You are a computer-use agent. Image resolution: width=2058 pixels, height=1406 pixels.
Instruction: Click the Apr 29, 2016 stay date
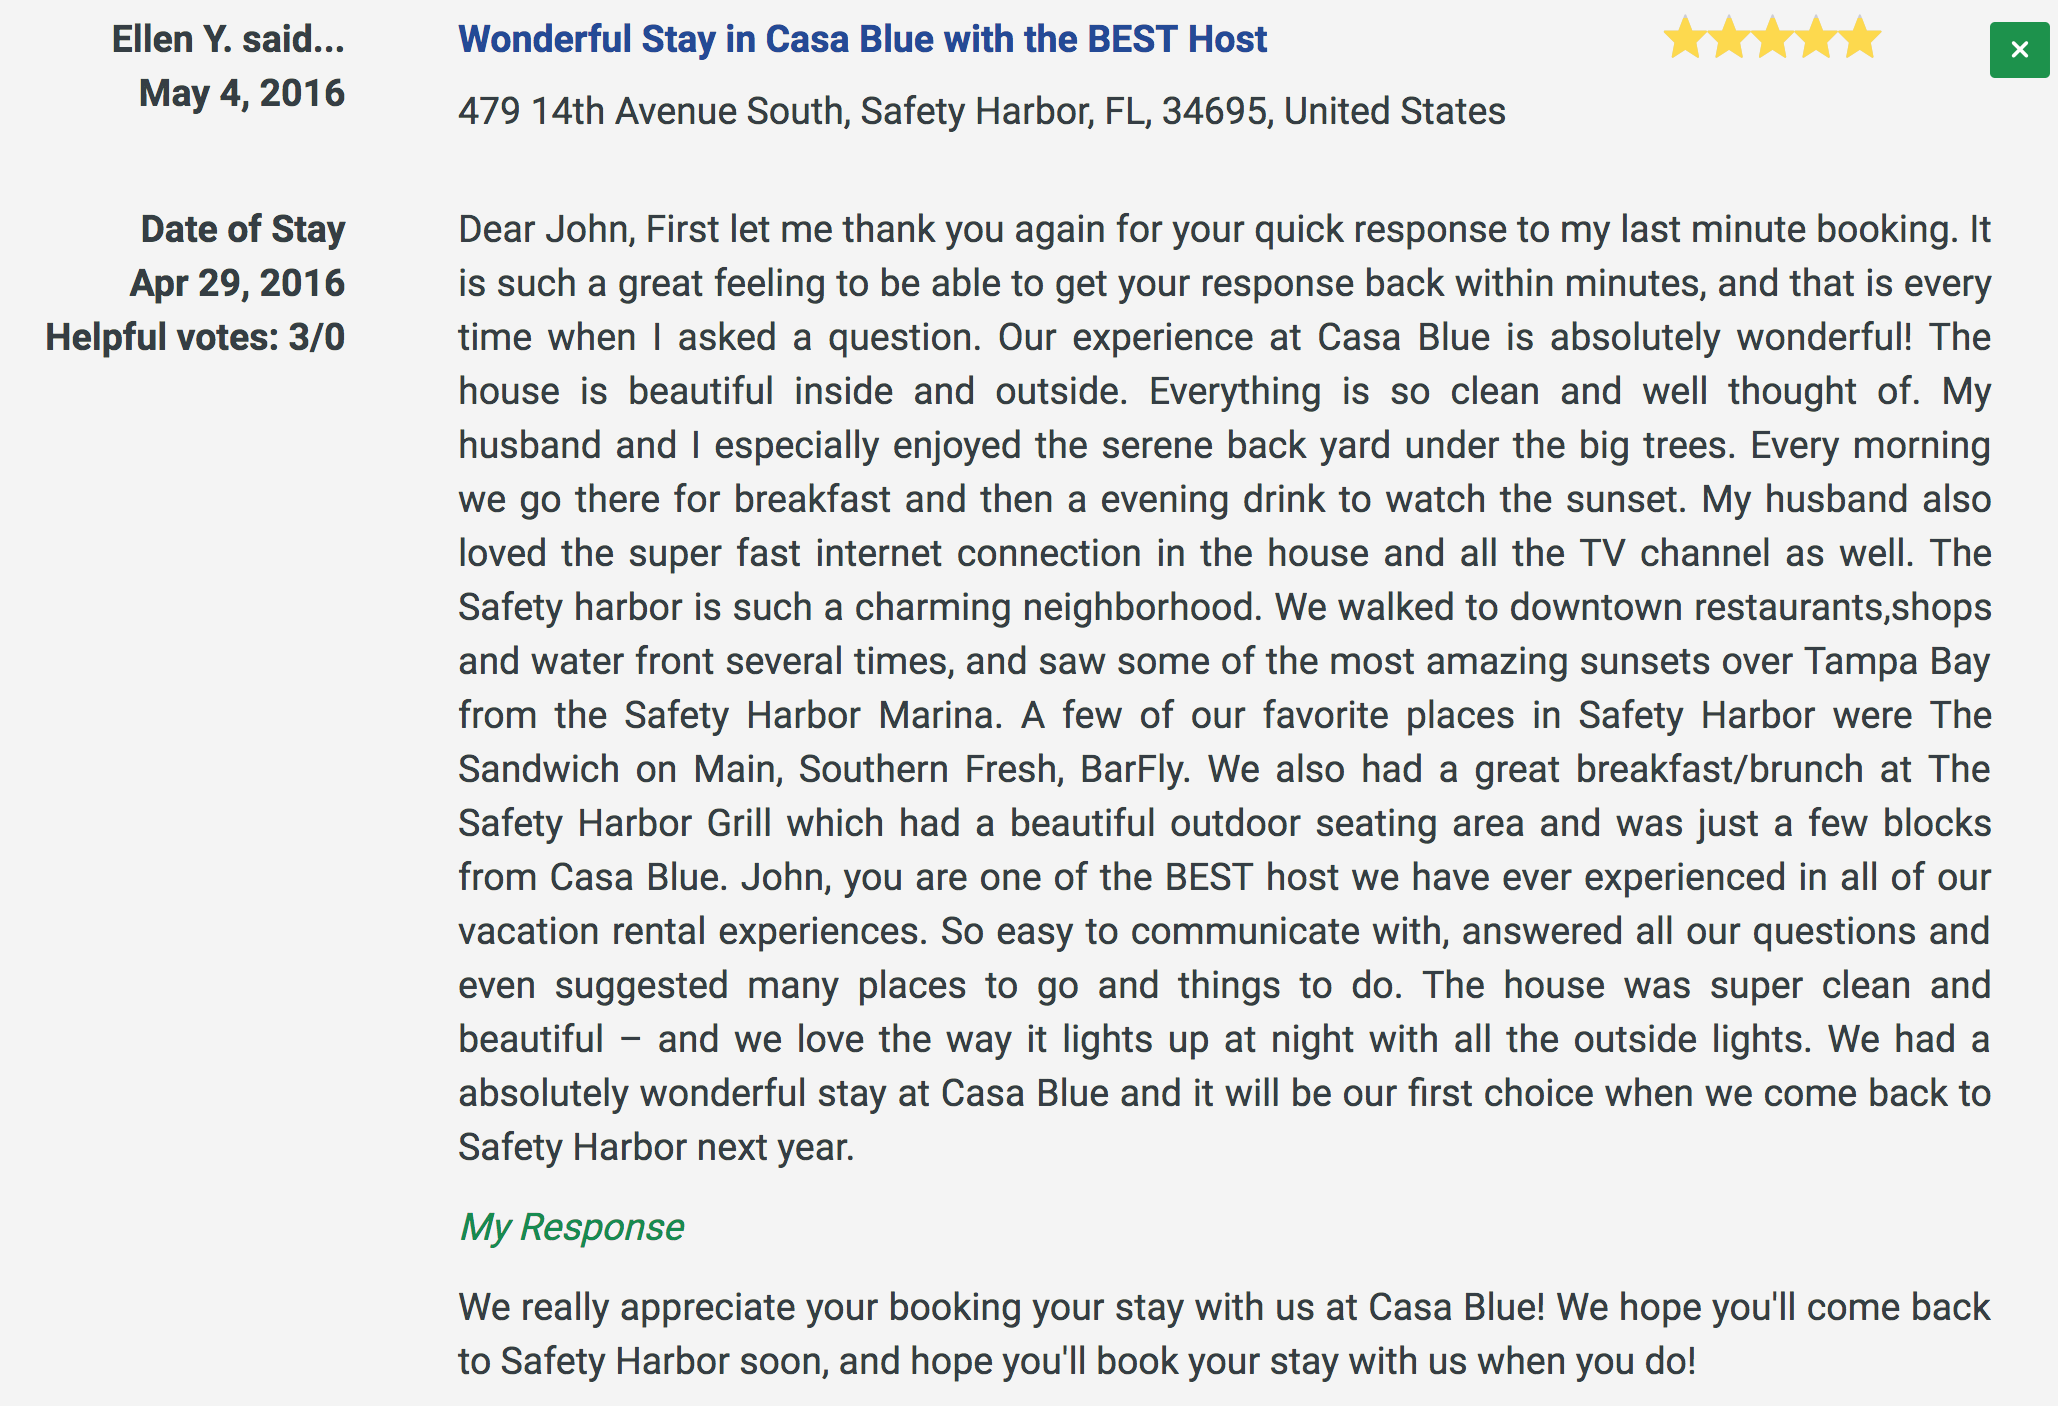pos(237,283)
